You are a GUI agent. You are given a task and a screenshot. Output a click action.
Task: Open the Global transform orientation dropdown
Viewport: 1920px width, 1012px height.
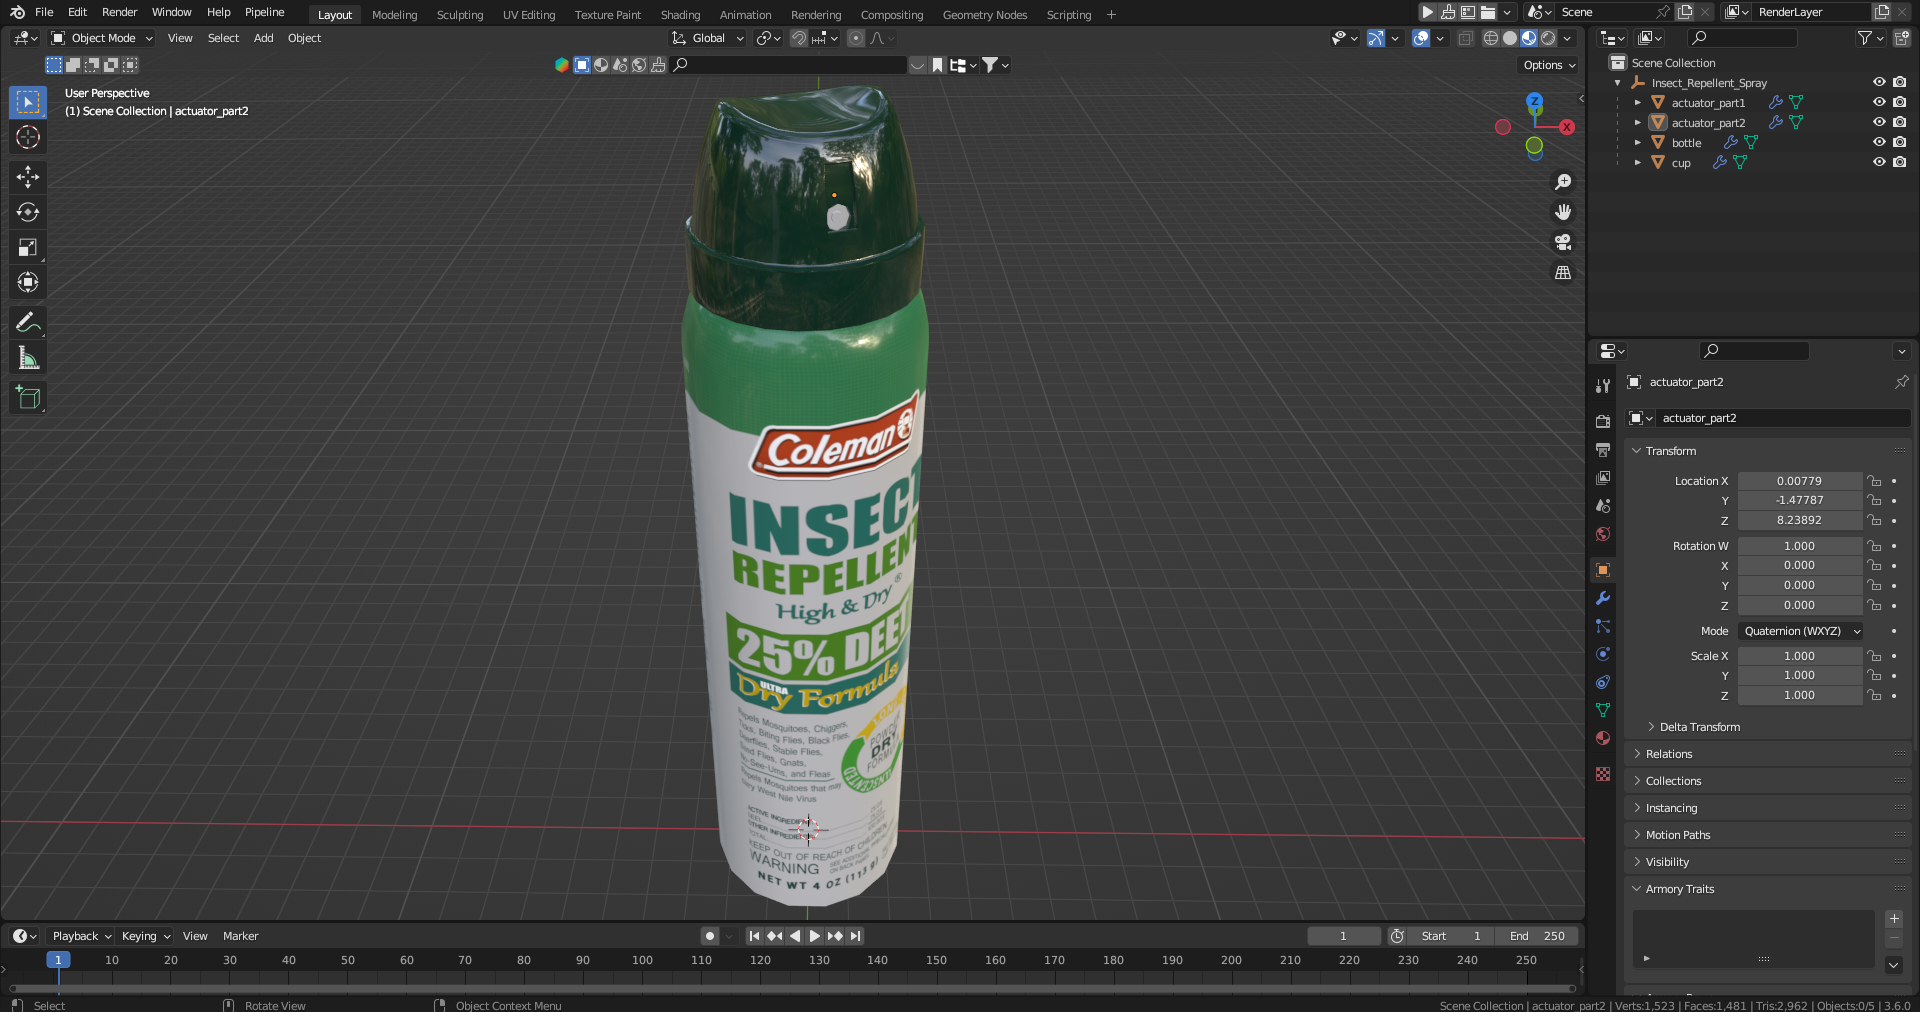(x=708, y=38)
